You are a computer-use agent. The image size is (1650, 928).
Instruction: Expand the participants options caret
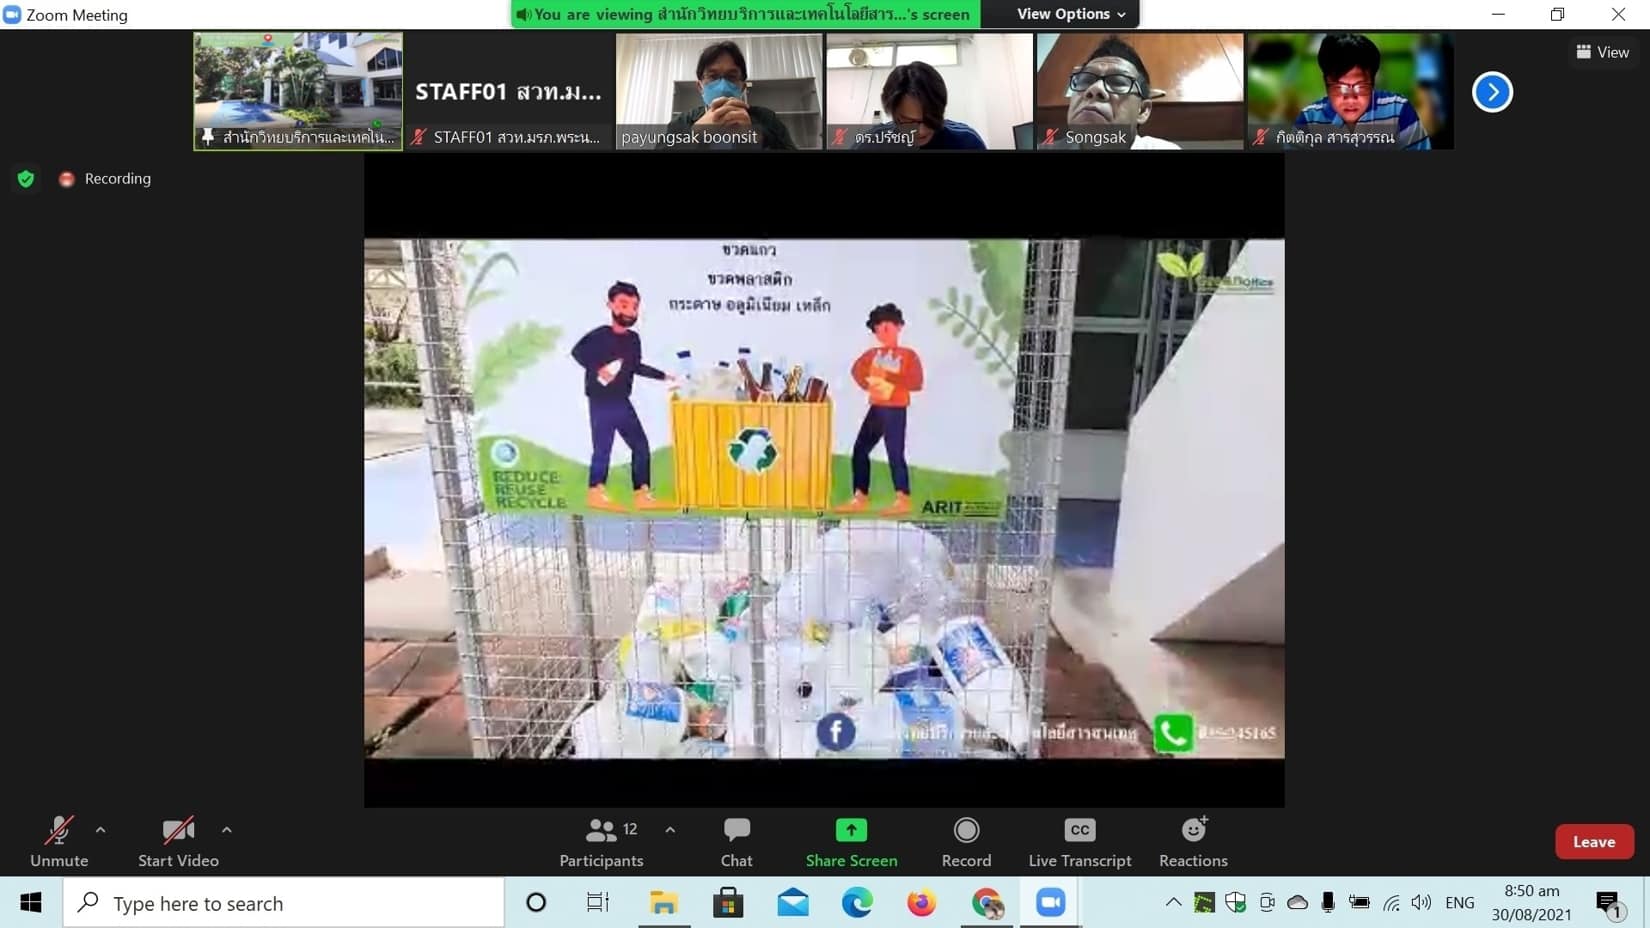(670, 830)
